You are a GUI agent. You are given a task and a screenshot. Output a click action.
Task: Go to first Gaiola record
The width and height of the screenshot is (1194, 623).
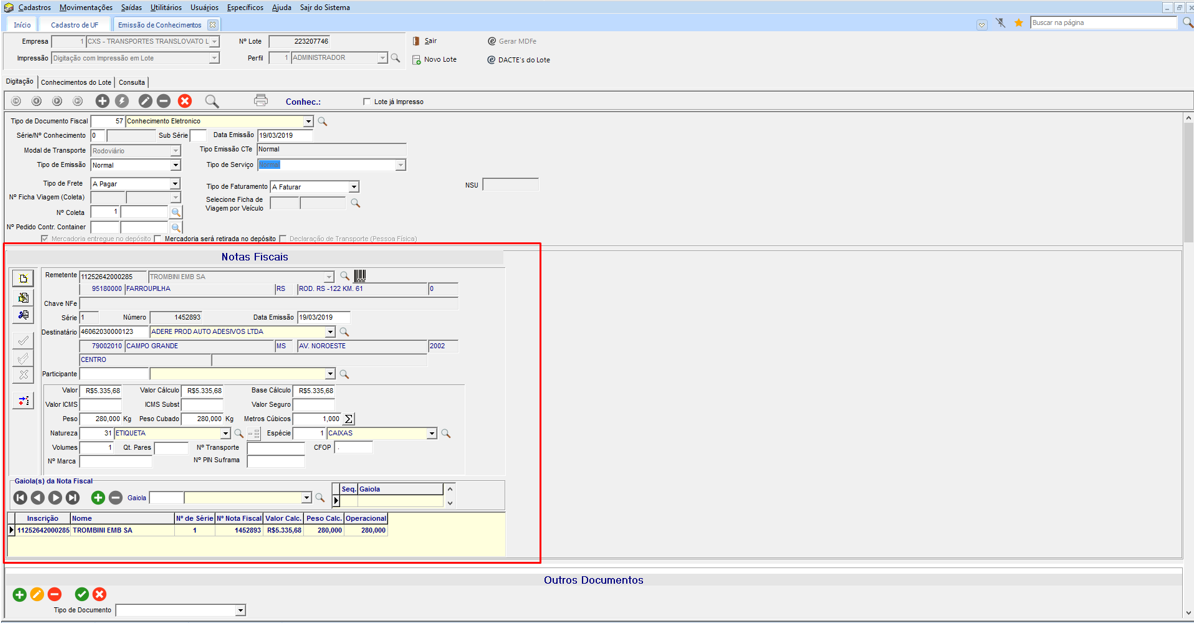tap(21, 497)
